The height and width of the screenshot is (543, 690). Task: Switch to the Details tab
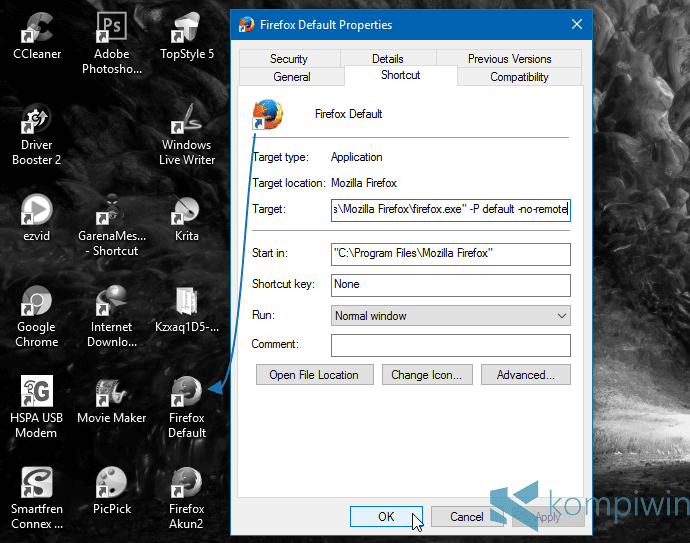(388, 59)
